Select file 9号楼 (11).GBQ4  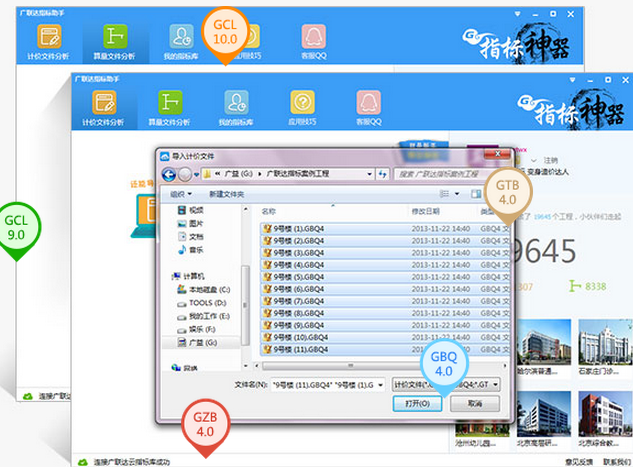click(x=385, y=350)
